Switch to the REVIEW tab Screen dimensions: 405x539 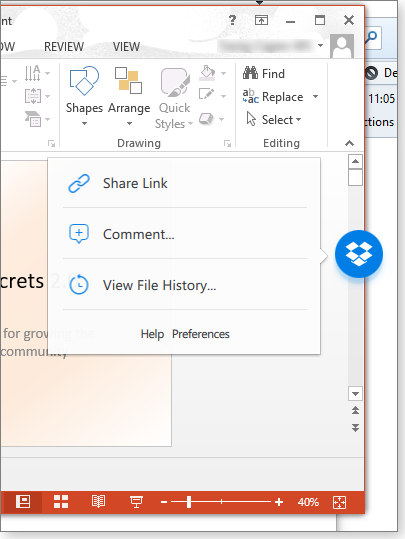(64, 46)
